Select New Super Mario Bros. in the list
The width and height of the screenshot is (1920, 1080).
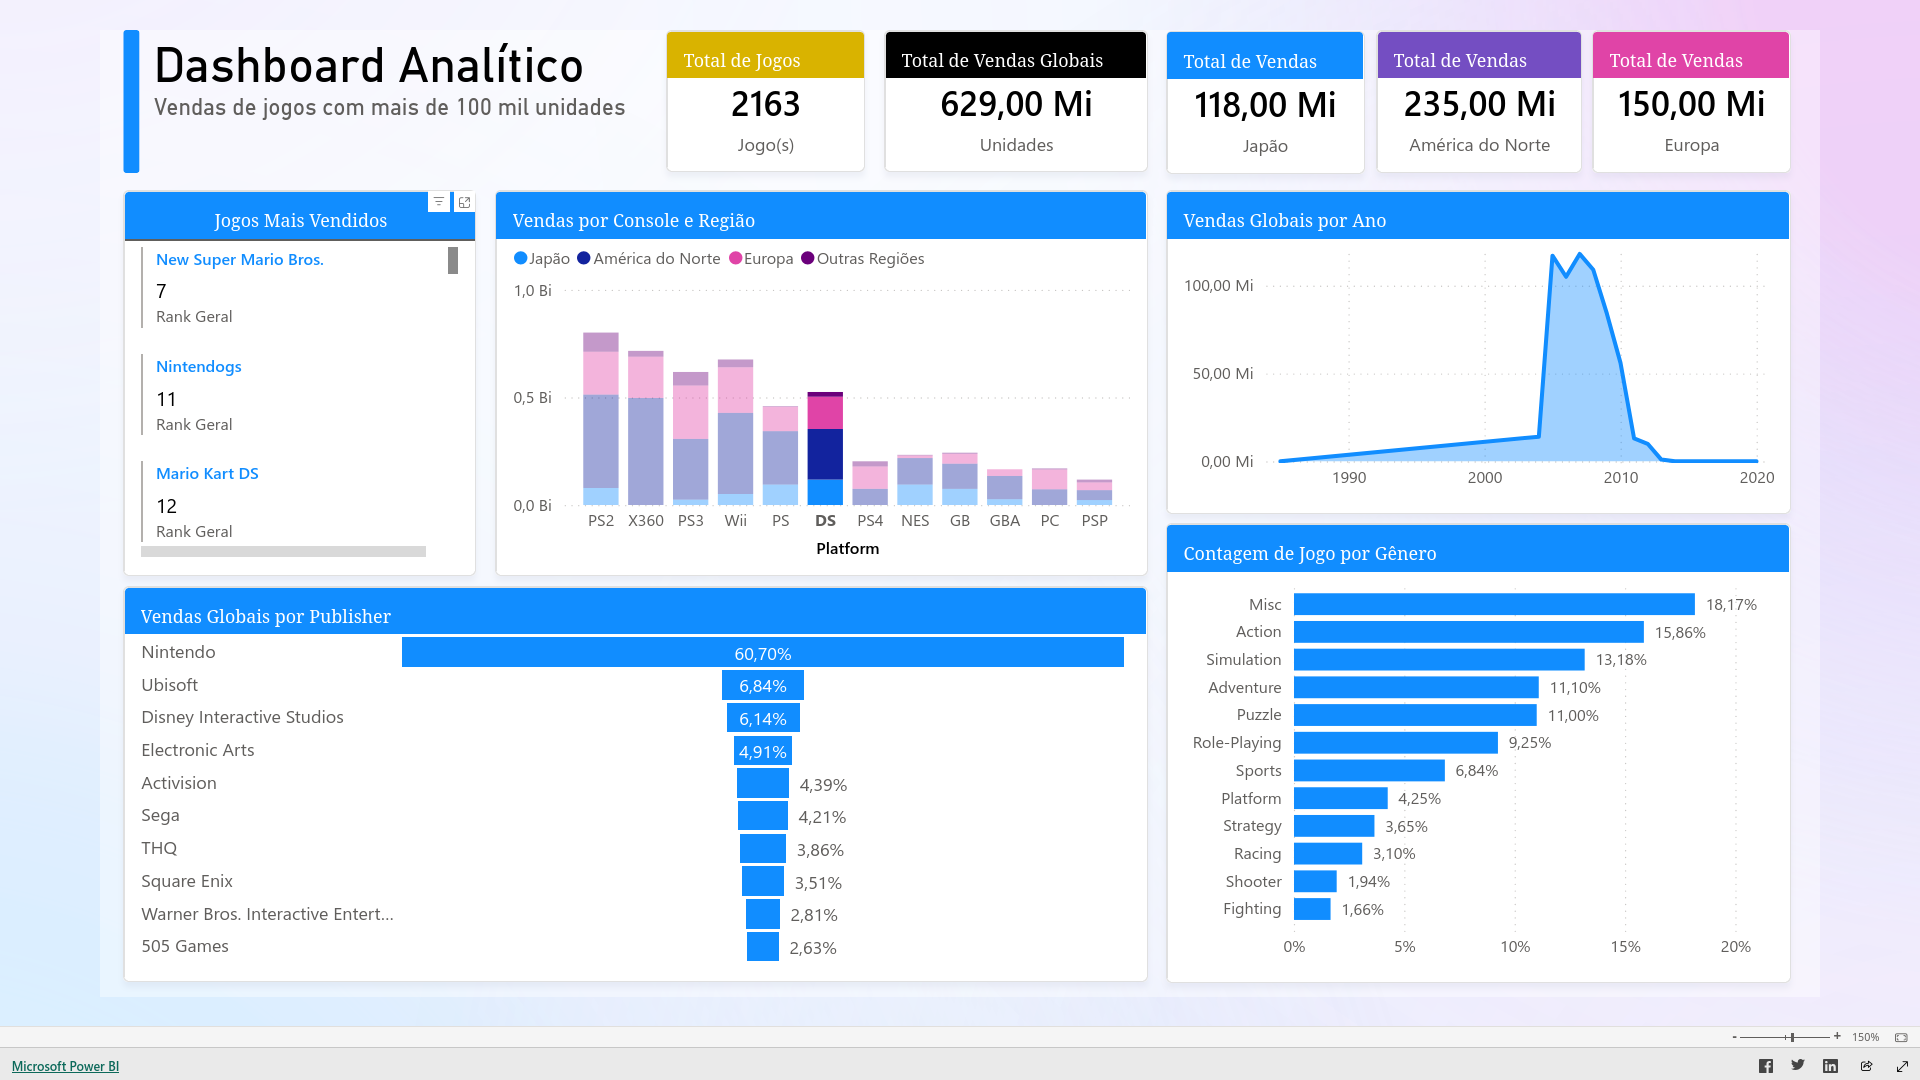pyautogui.click(x=240, y=259)
